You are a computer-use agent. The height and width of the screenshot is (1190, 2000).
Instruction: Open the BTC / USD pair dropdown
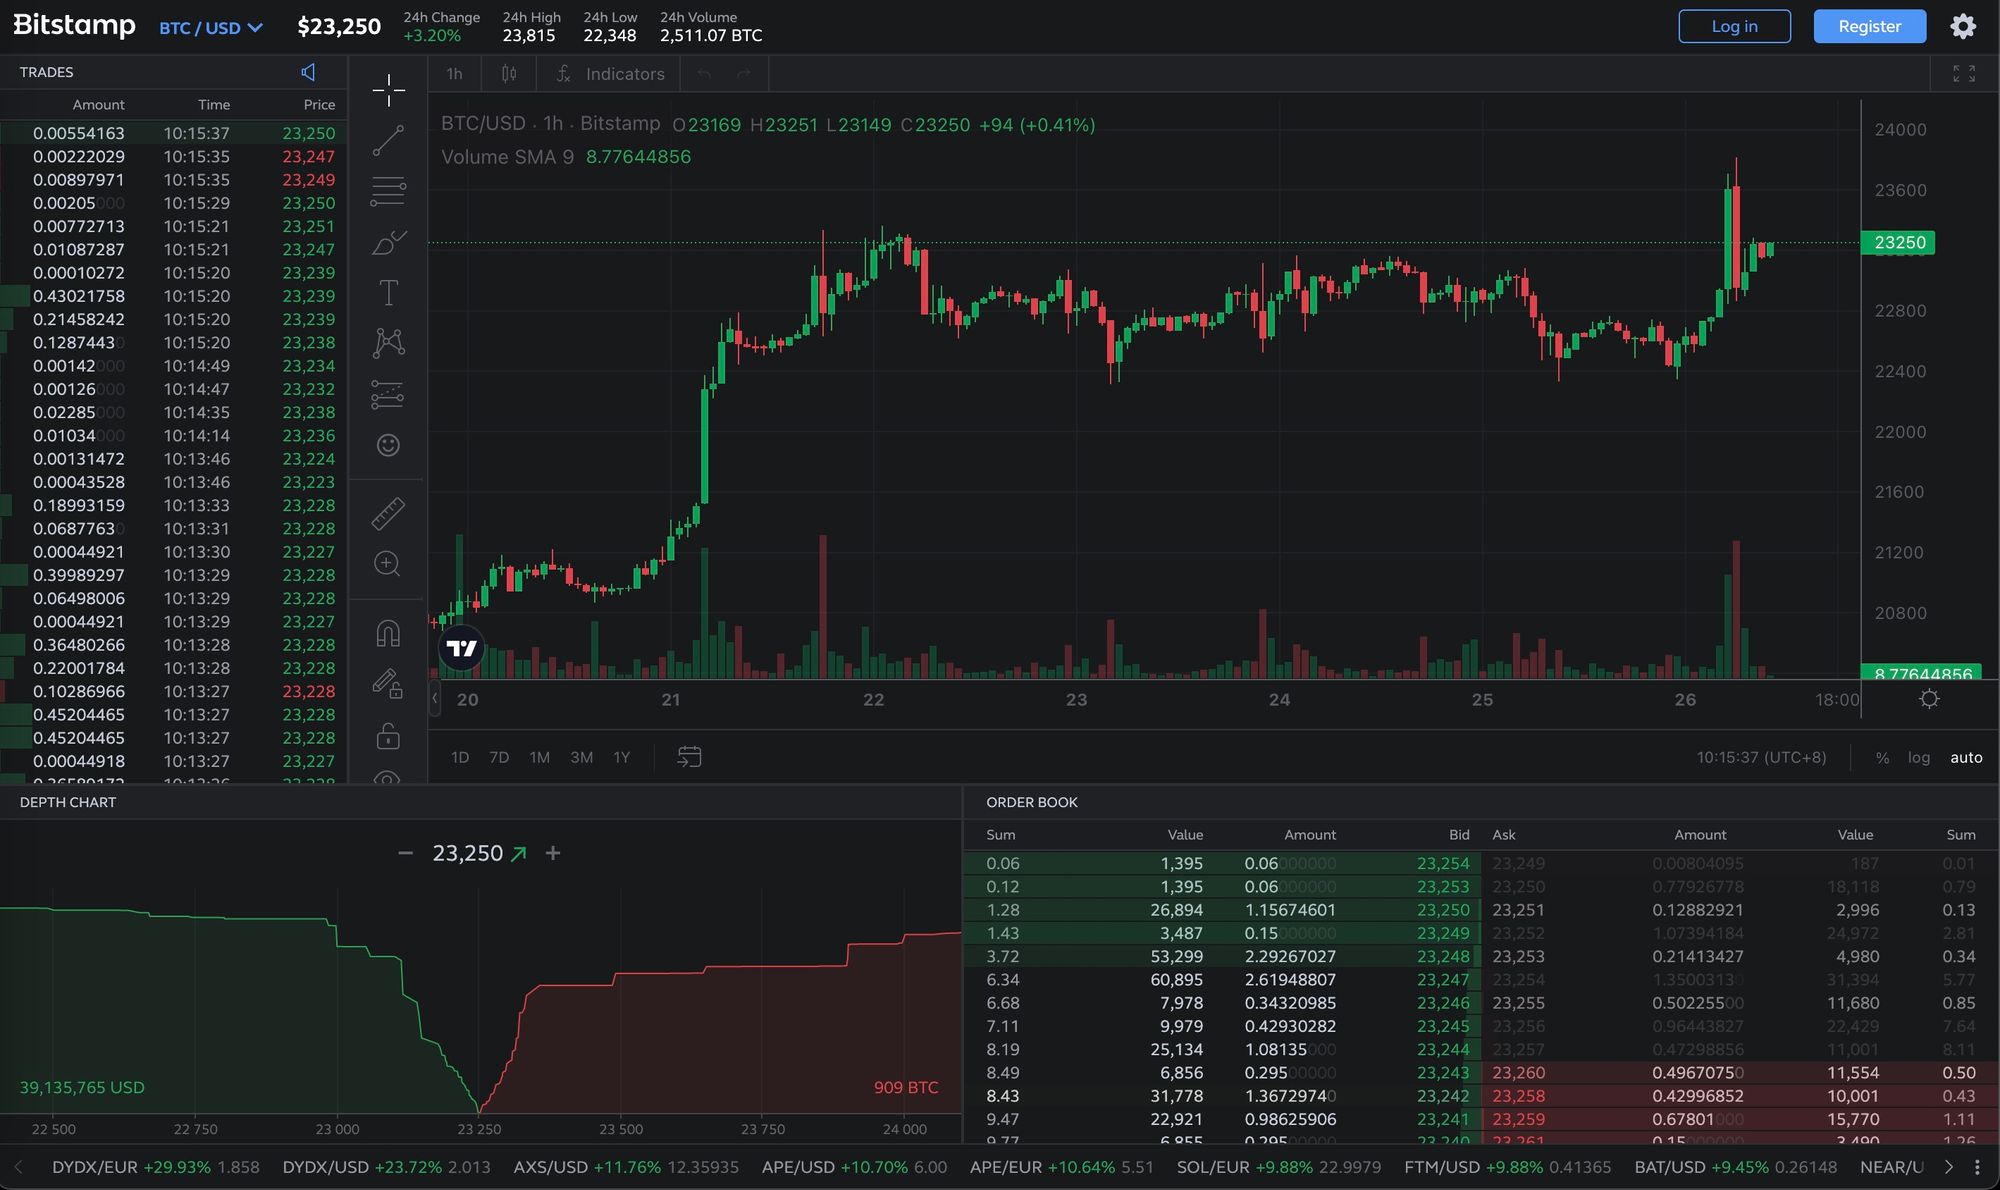pos(211,28)
